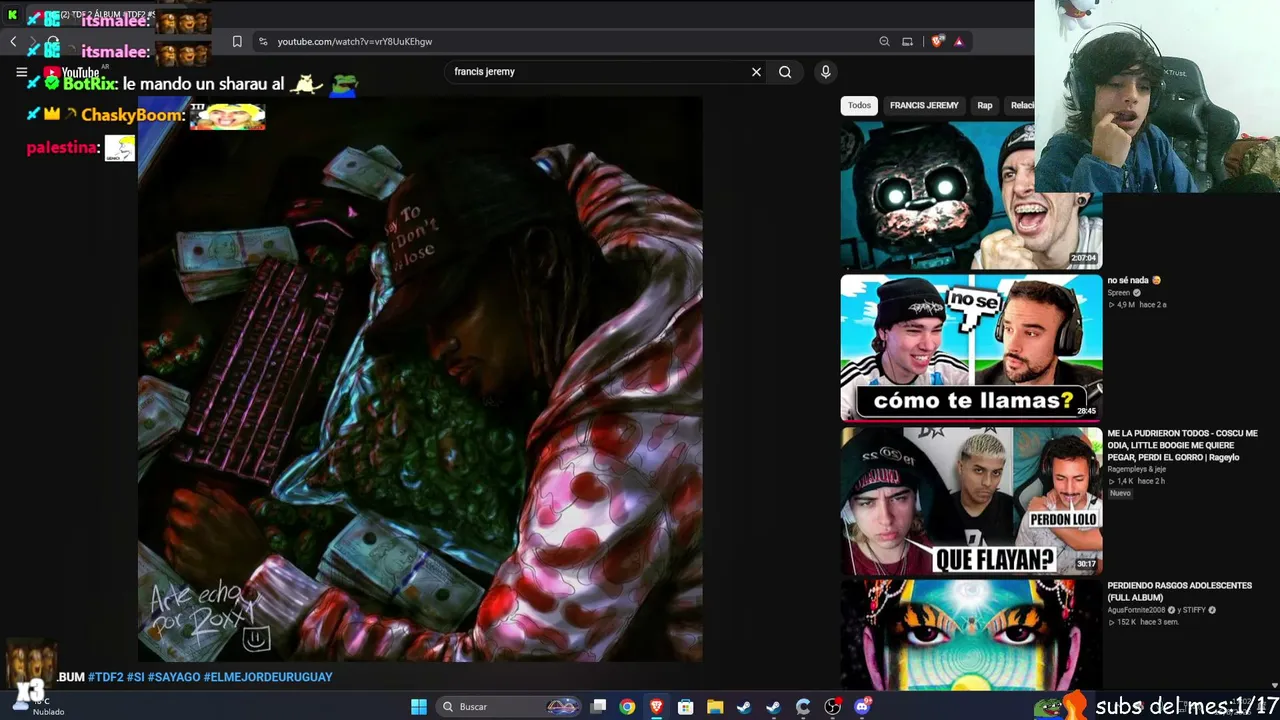Open the 'cómo te llamas?' video thumbnail
The height and width of the screenshot is (720, 1280).
pyautogui.click(x=971, y=348)
